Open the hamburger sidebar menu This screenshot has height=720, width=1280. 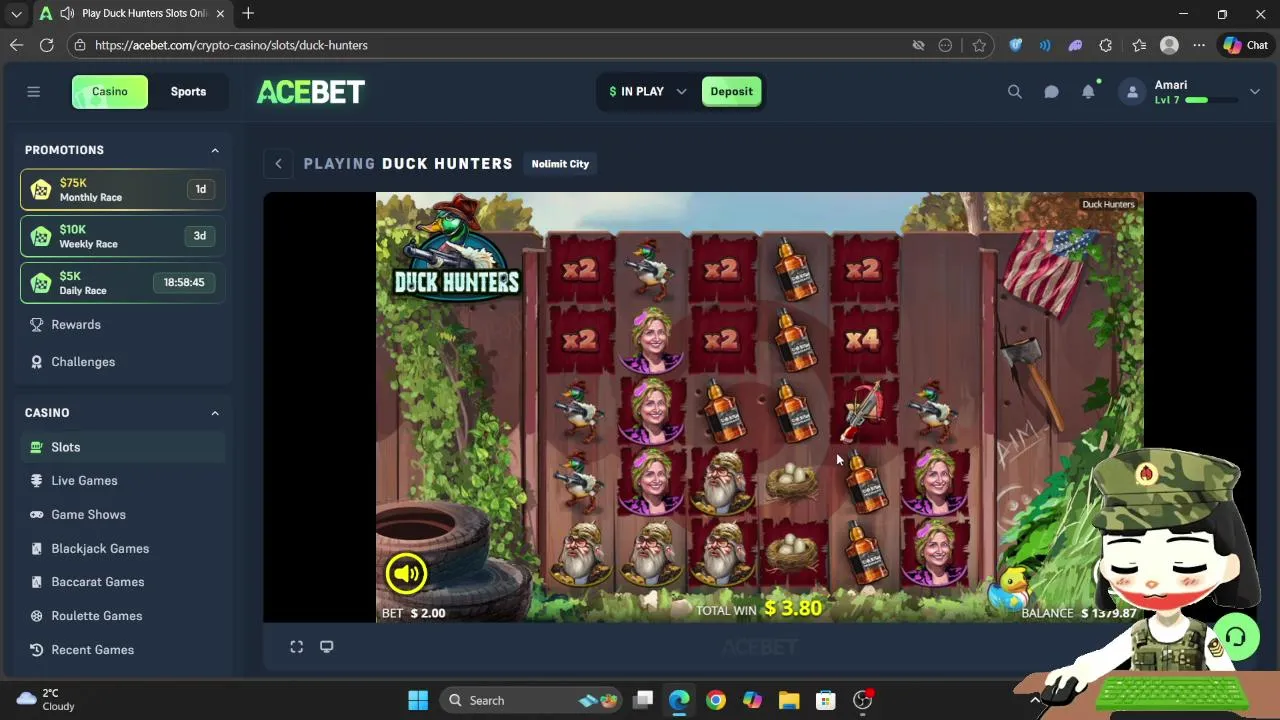[x=33, y=92]
